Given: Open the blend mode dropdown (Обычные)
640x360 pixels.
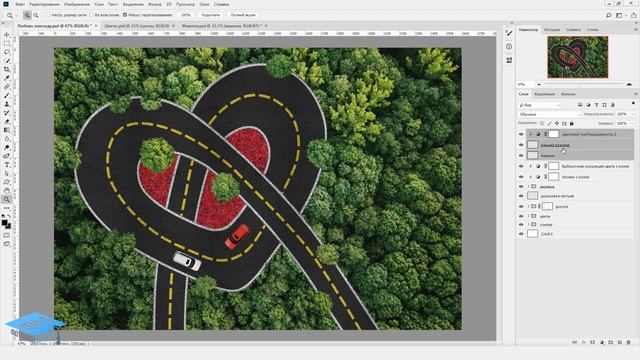Looking at the screenshot, I should (549, 115).
